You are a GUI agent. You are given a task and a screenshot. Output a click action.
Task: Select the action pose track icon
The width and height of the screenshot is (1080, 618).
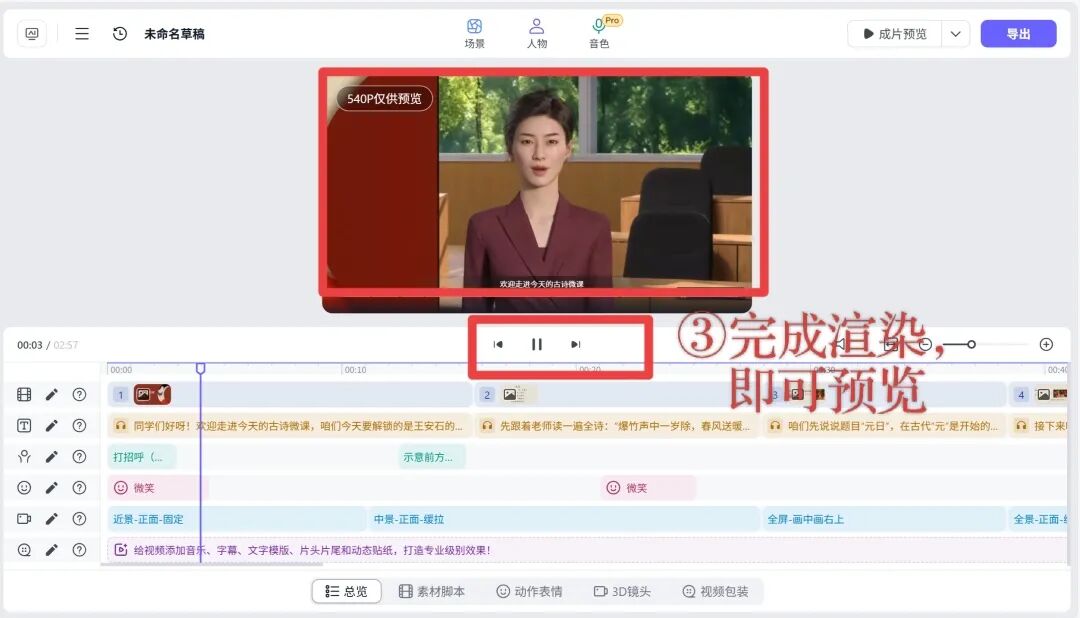tap(22, 456)
